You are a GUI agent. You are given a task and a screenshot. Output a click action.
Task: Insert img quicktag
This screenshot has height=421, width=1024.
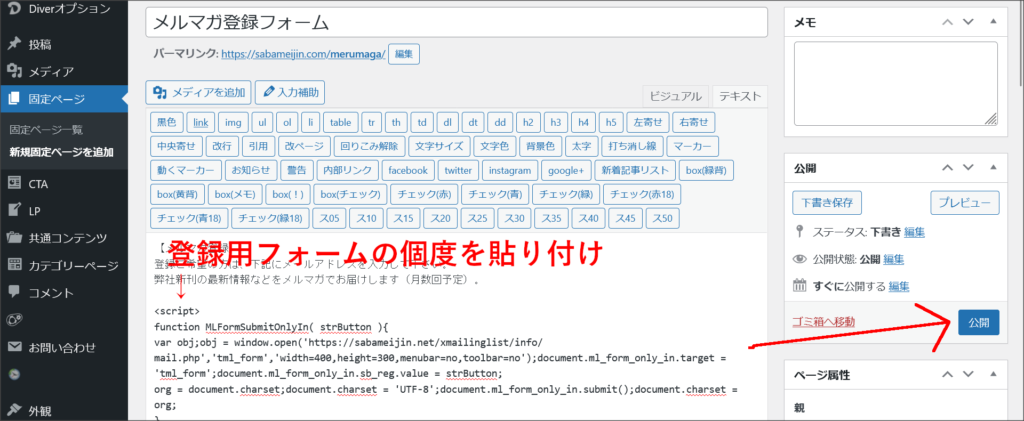[x=233, y=122]
